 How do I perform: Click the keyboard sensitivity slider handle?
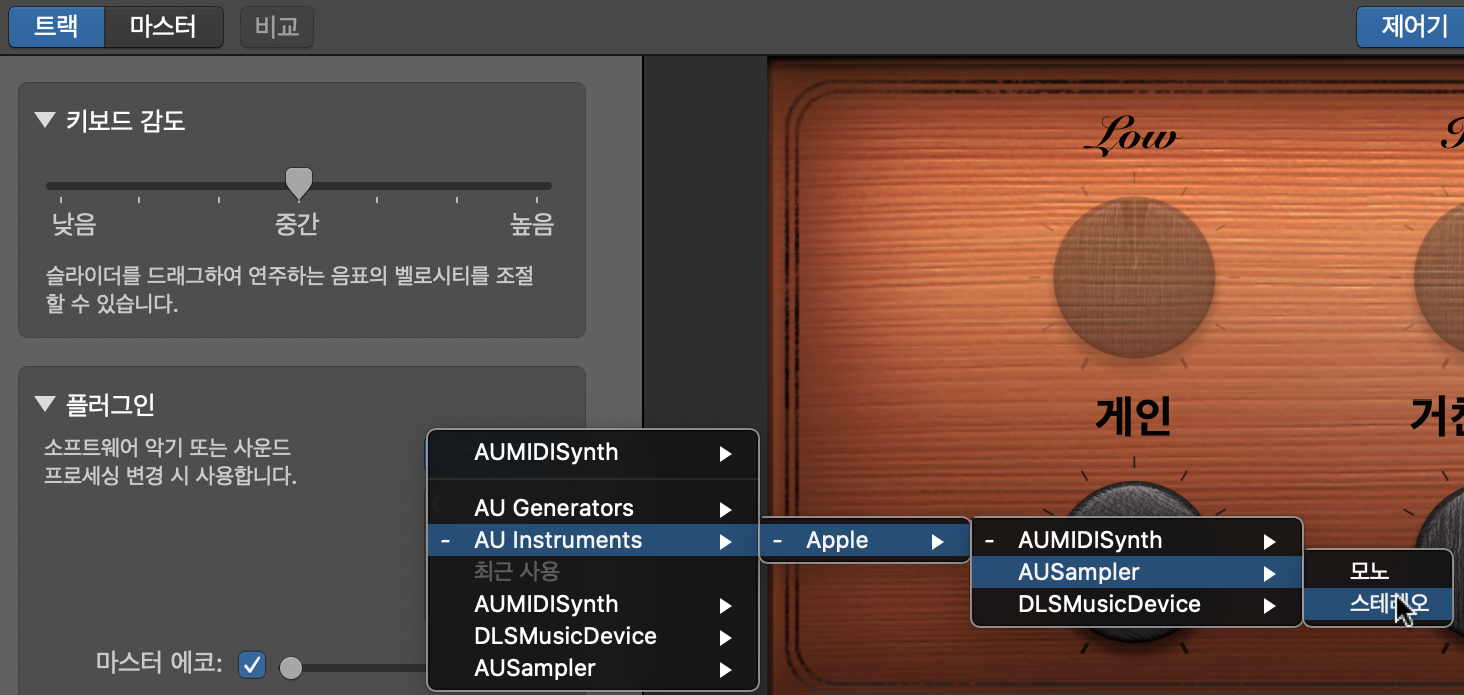299,182
